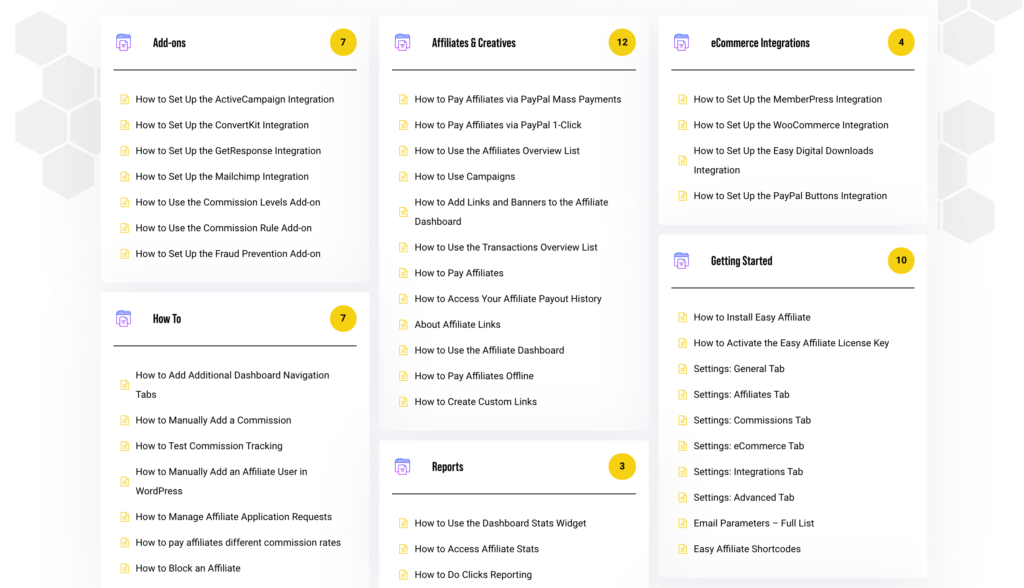Click the Reports category icon
The image size is (1024, 588).
(402, 466)
